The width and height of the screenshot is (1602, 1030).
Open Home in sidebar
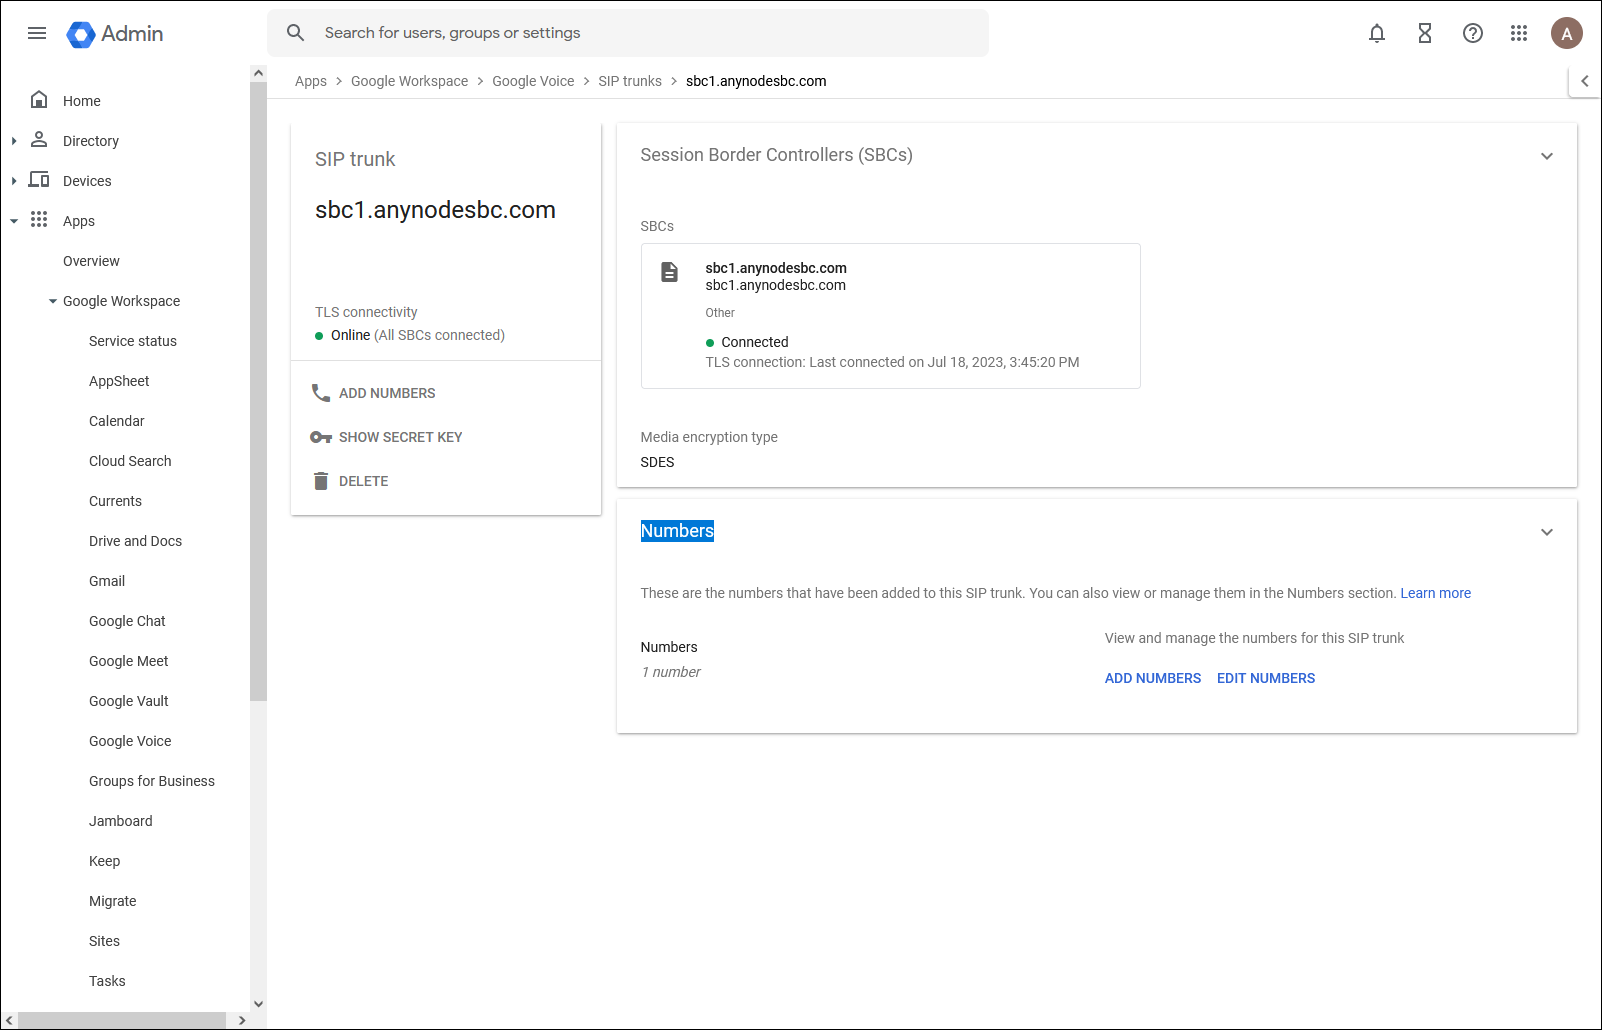tap(82, 101)
